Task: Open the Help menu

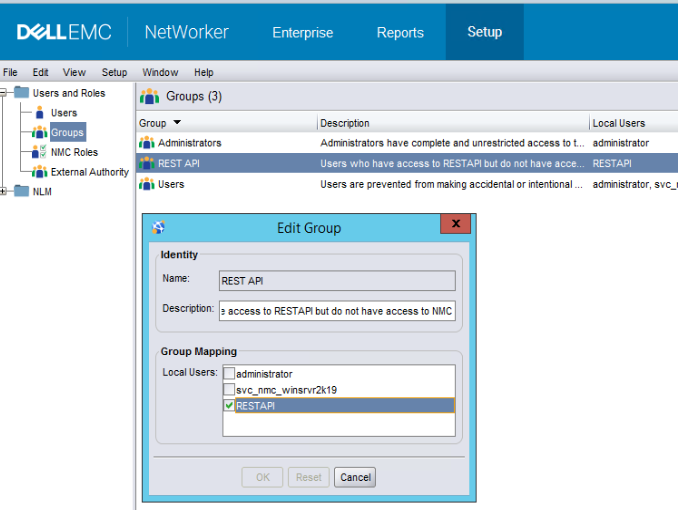Action: [x=204, y=72]
